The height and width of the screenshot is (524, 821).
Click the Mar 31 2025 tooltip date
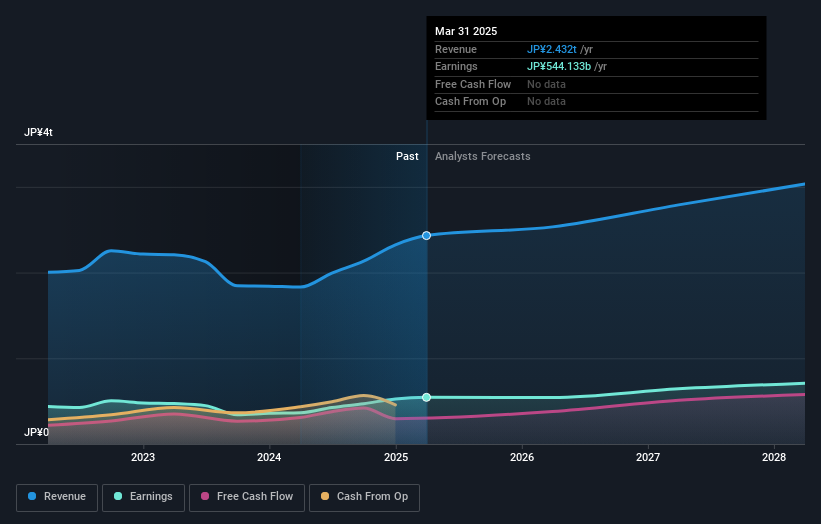466,31
